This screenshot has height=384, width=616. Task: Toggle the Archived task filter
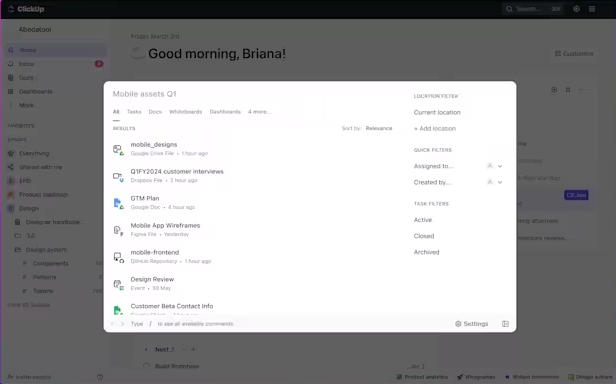tap(426, 252)
